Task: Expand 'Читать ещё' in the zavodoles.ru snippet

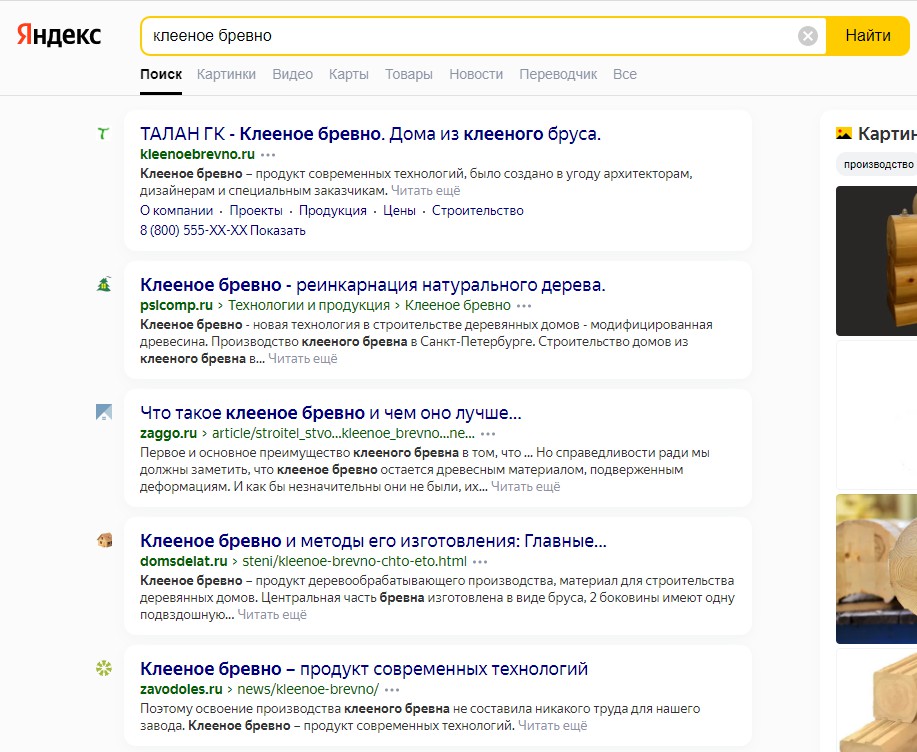Action: tap(553, 726)
